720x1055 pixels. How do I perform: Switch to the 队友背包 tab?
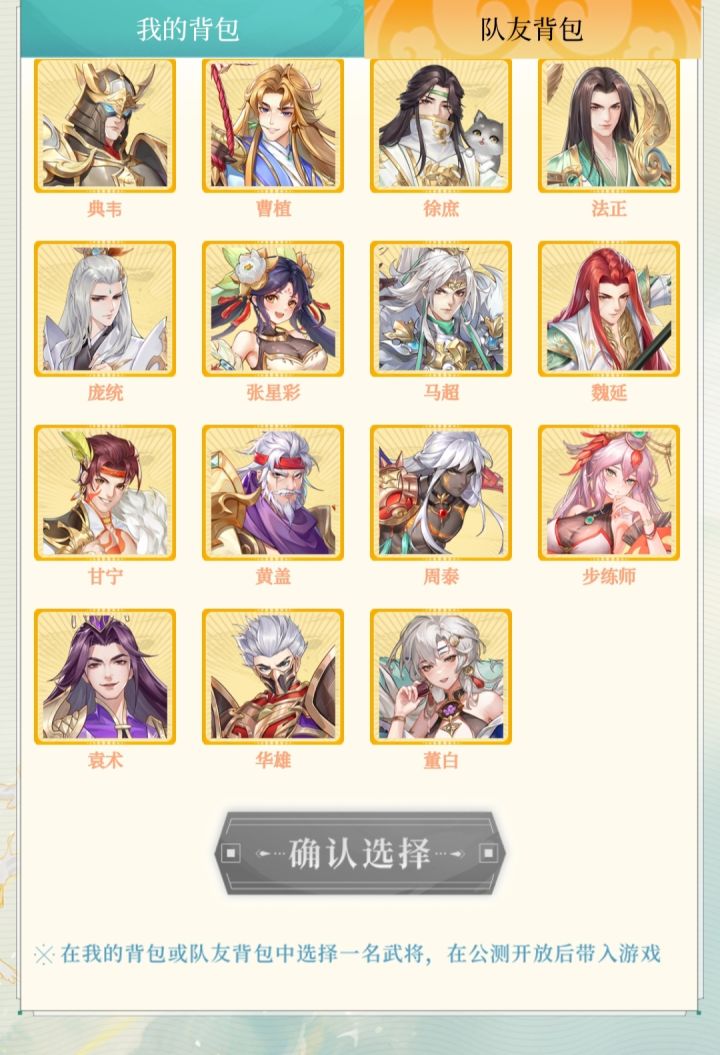coord(532,29)
